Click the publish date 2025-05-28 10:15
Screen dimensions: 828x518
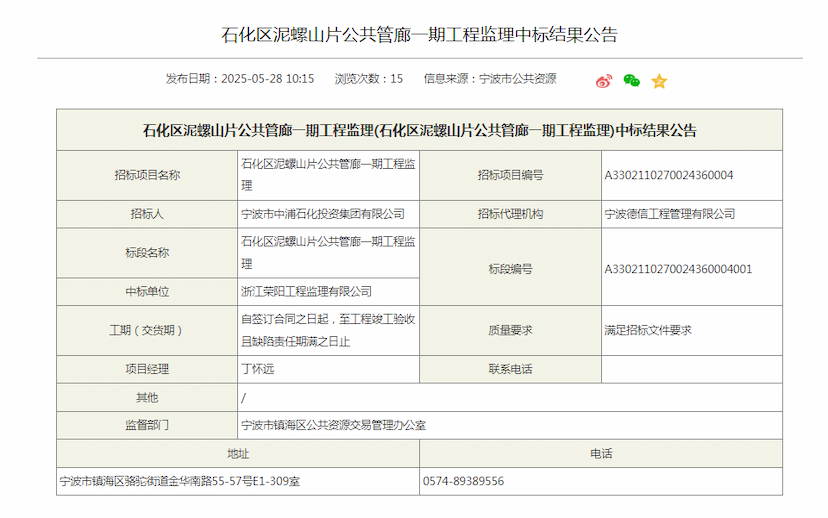pos(267,79)
